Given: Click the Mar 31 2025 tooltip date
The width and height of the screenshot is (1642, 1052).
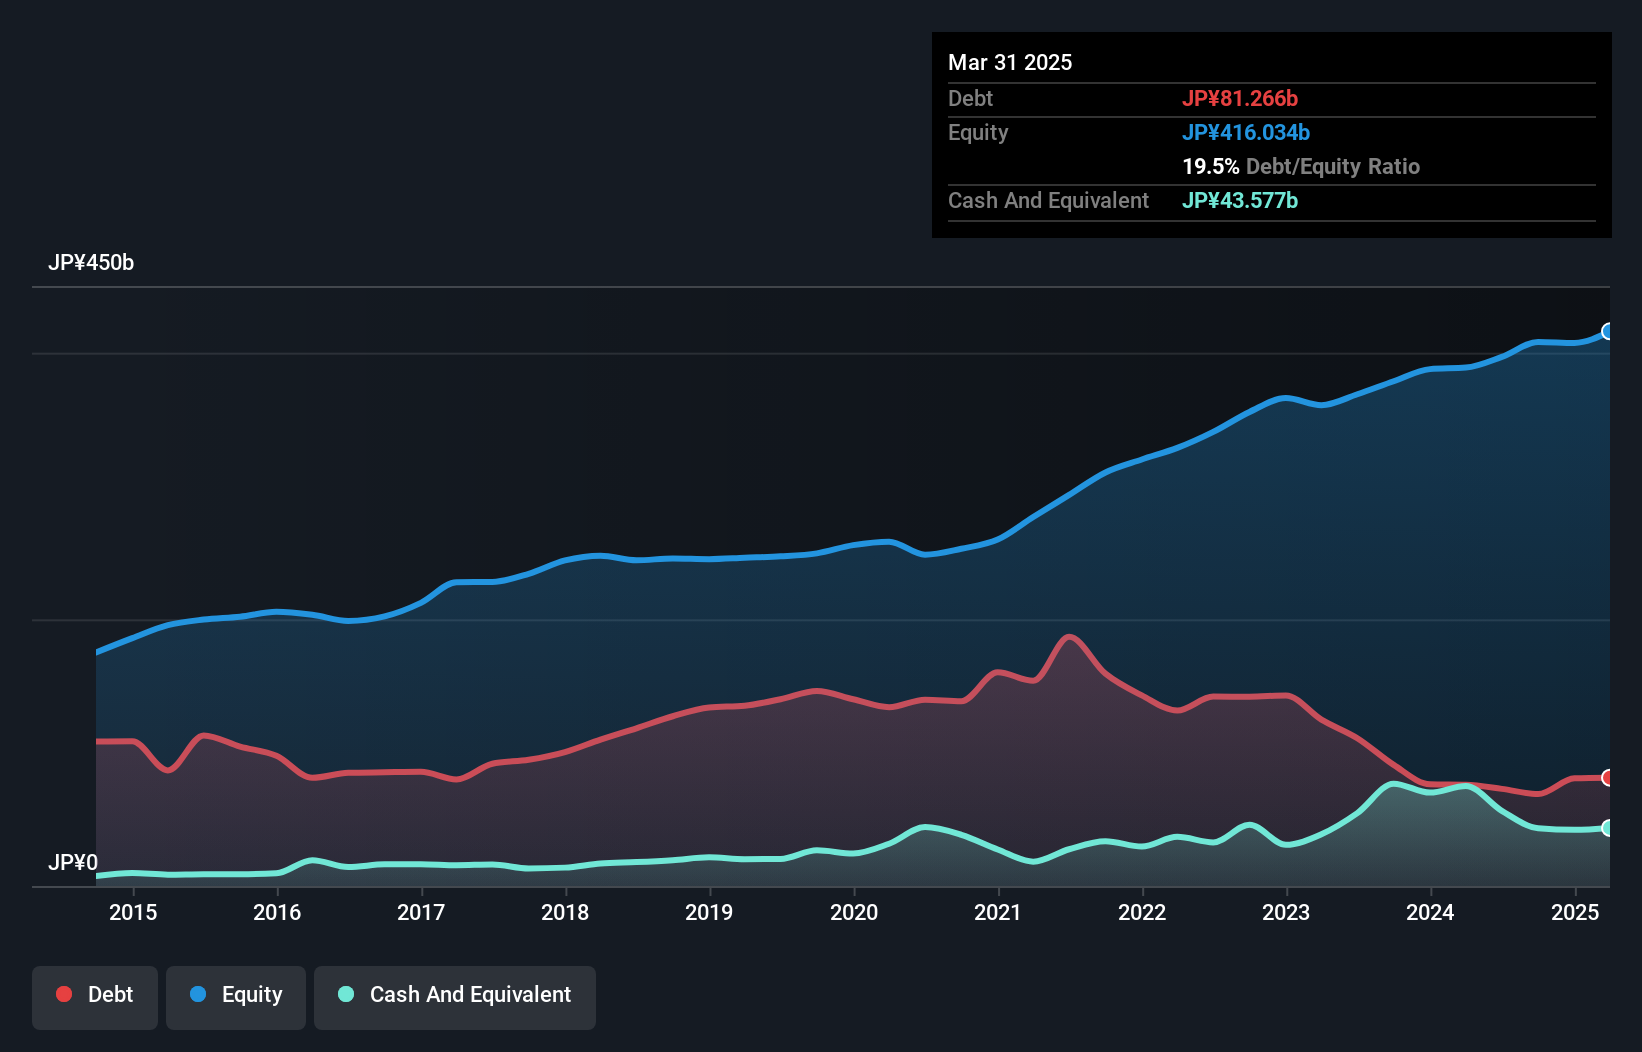Looking at the screenshot, I should (x=1010, y=62).
